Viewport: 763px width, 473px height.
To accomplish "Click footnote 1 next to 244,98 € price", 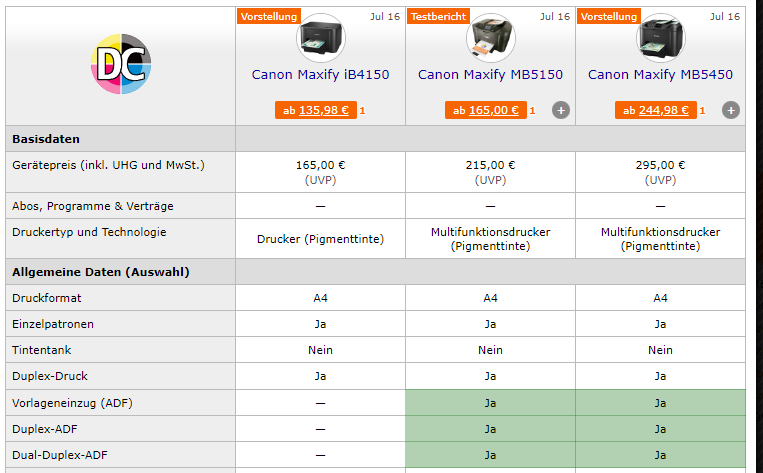I will pyautogui.click(x=702, y=111).
